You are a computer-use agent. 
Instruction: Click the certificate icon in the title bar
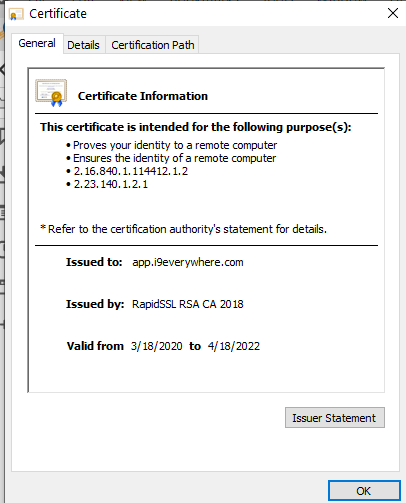pyautogui.click(x=16, y=14)
